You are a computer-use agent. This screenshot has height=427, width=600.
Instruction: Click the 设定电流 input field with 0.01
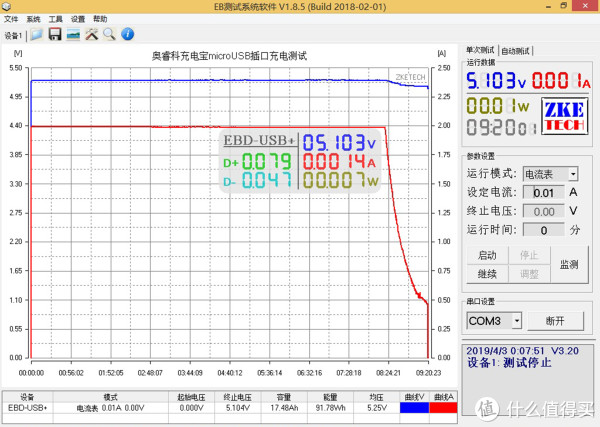click(544, 192)
